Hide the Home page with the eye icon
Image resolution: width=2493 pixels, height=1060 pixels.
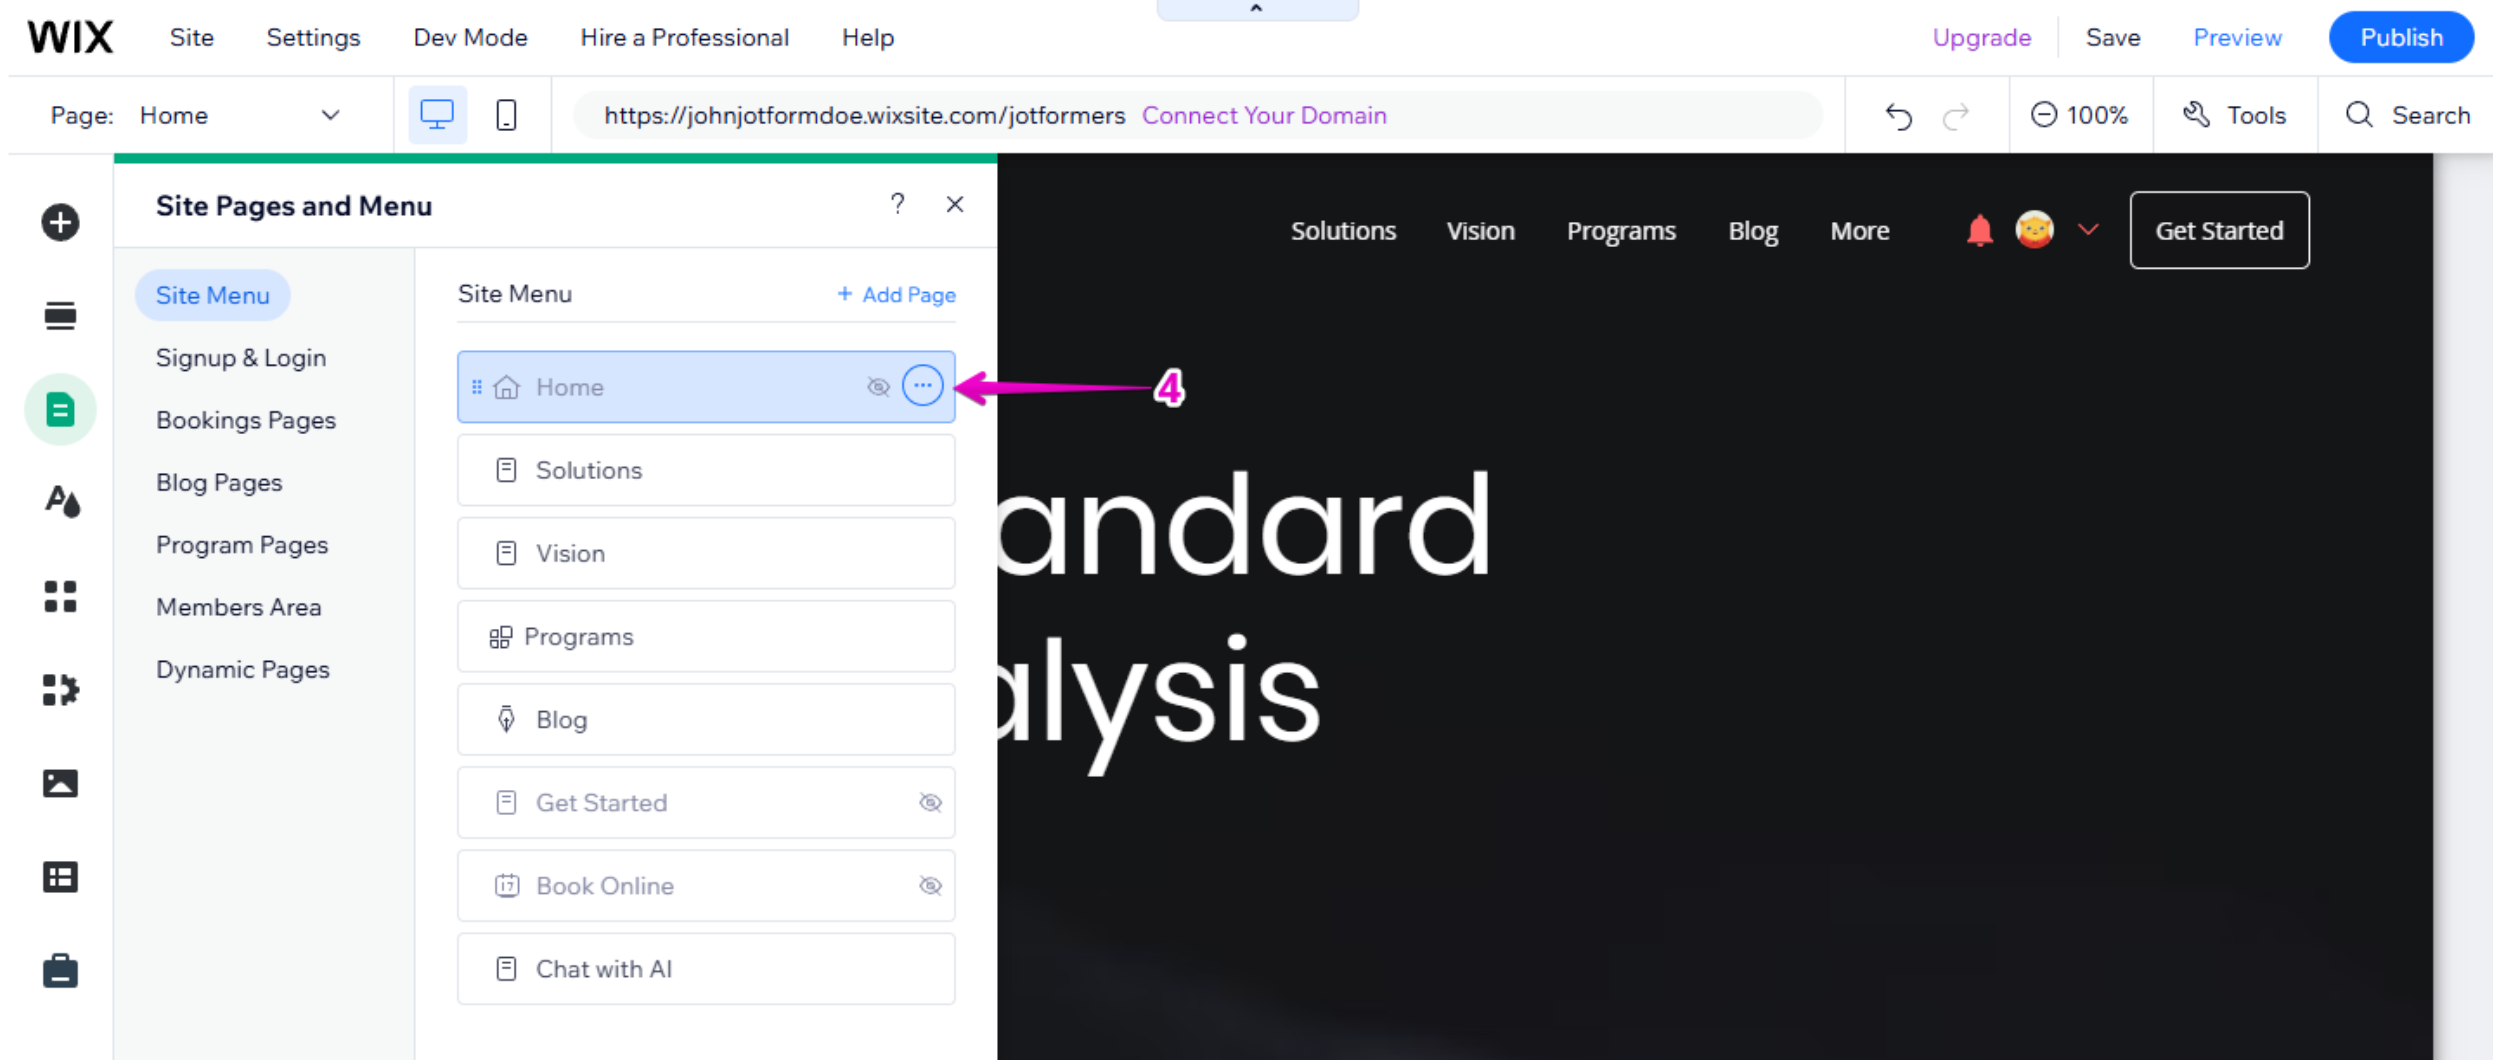pyautogui.click(x=878, y=387)
